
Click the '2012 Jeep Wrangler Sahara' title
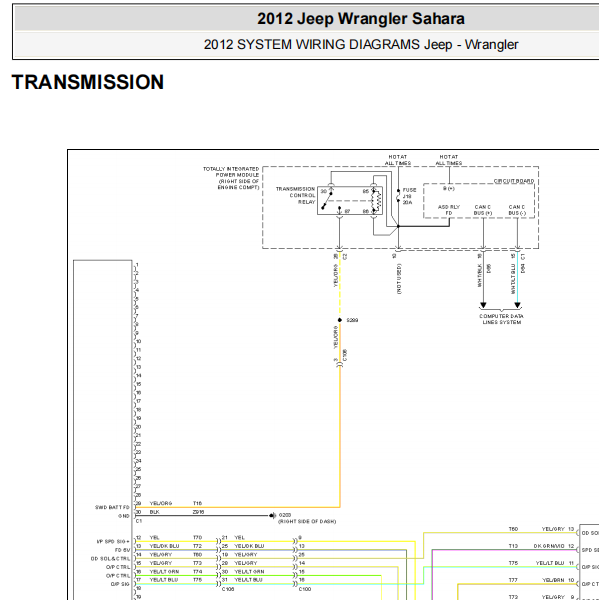click(361, 19)
